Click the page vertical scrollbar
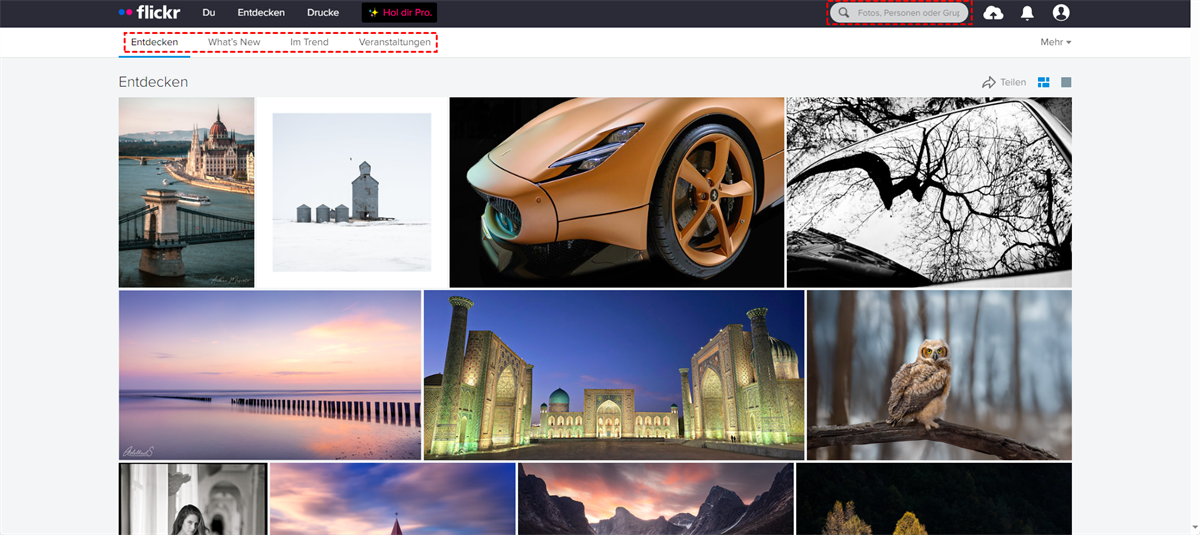The height and width of the screenshot is (535, 1200). (x=1195, y=267)
